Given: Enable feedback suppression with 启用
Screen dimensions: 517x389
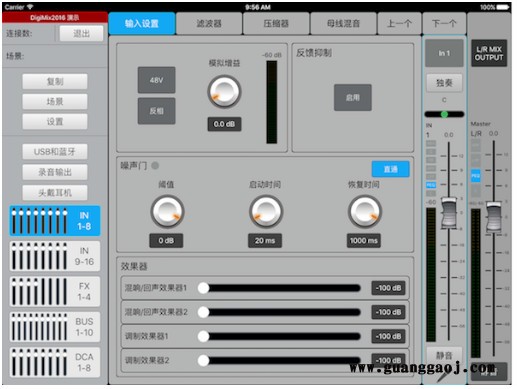Looking at the screenshot, I should click(353, 97).
